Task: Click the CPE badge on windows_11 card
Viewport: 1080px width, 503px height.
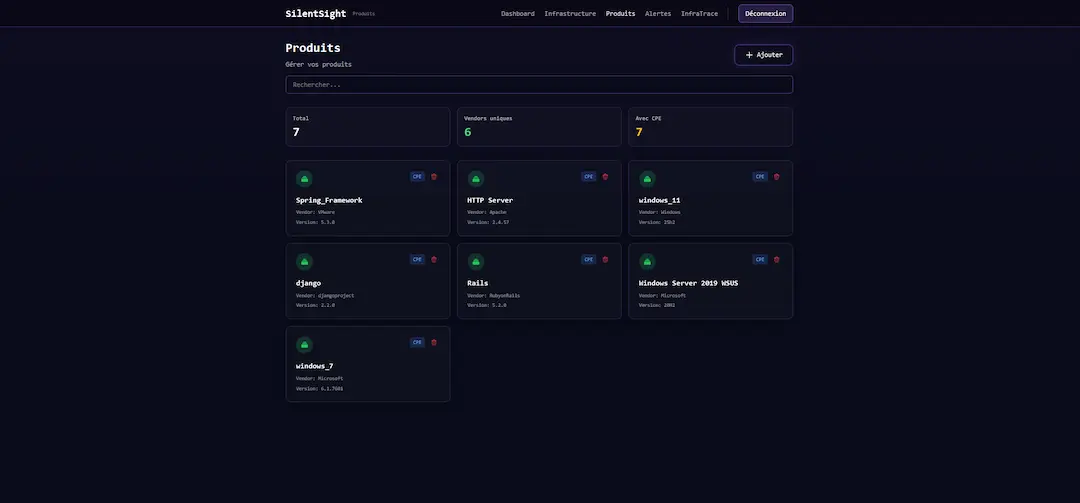Action: pos(760,176)
